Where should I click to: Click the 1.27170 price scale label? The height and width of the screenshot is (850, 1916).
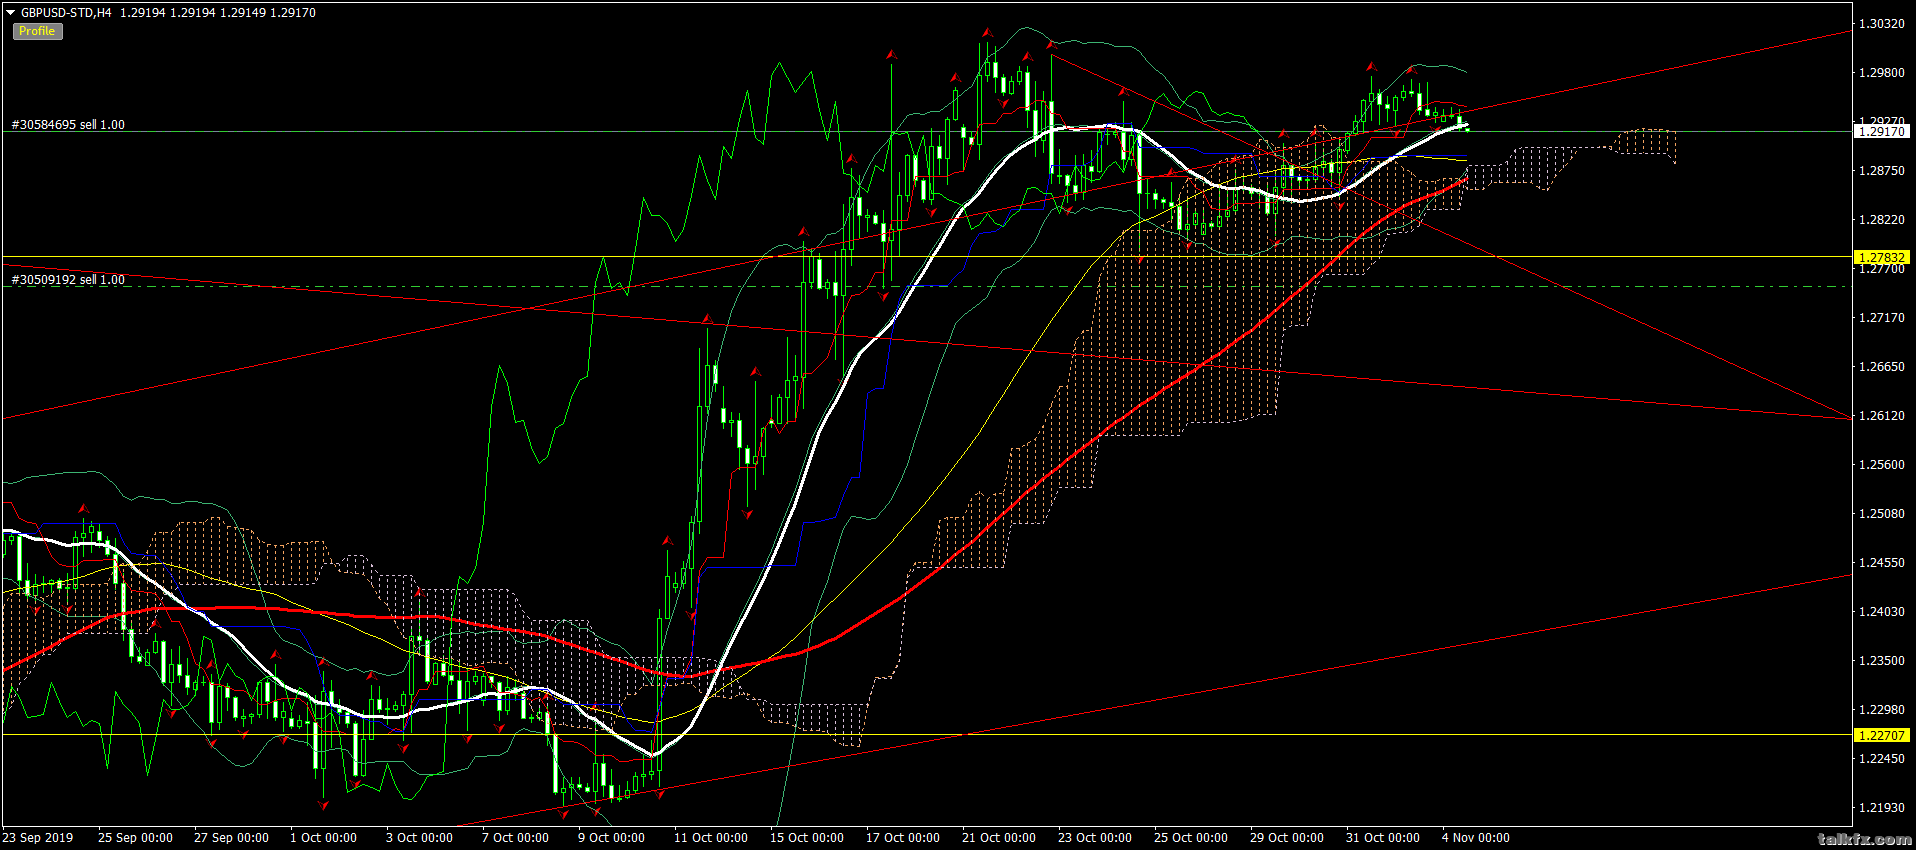1881,317
